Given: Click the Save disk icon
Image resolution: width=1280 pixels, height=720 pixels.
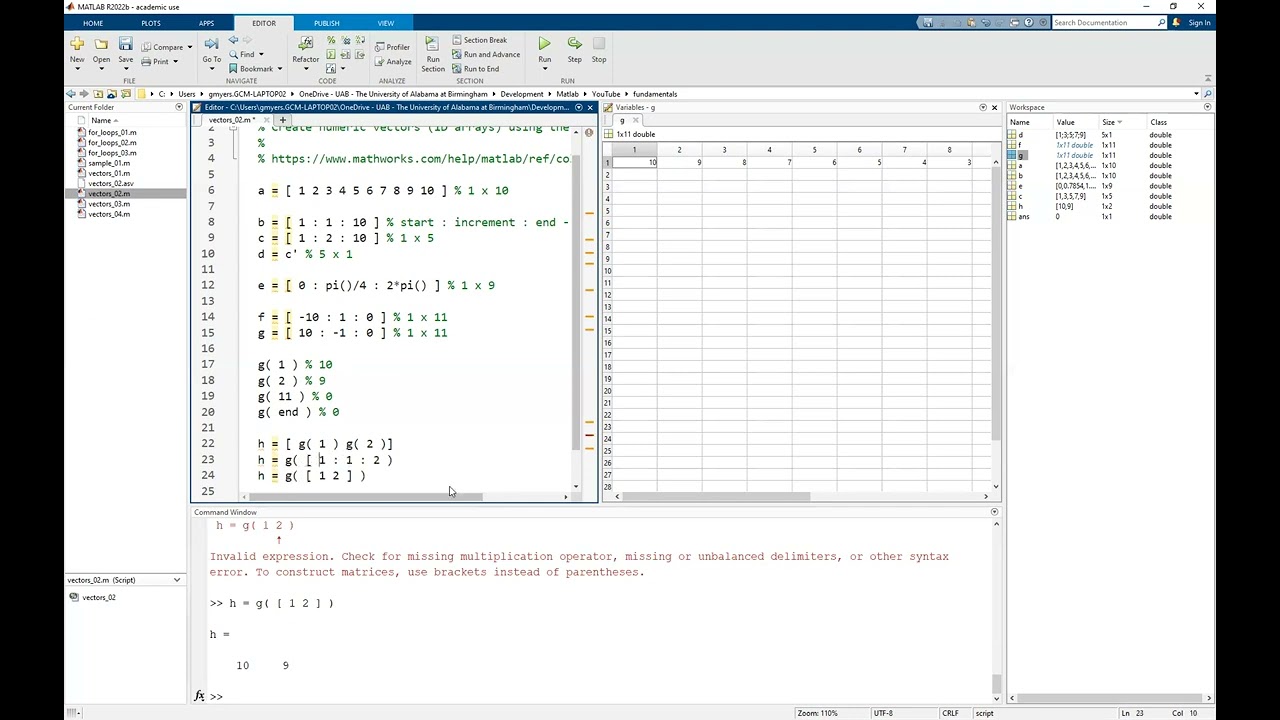Looking at the screenshot, I should [125, 44].
